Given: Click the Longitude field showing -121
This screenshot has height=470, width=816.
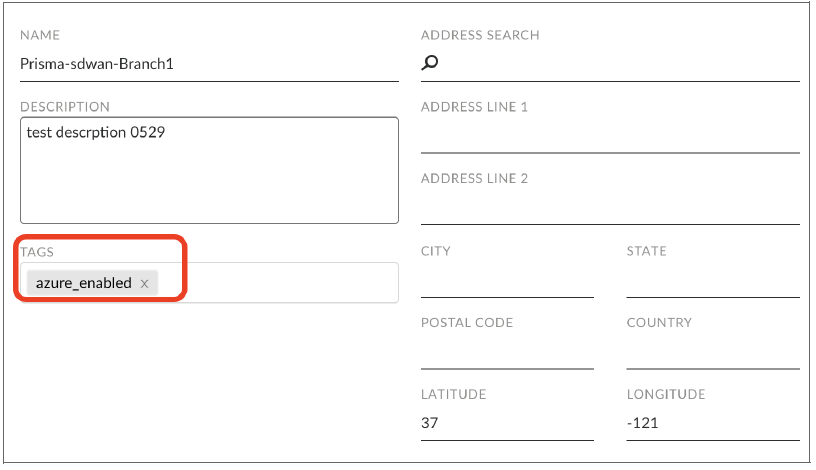Looking at the screenshot, I should (712, 423).
